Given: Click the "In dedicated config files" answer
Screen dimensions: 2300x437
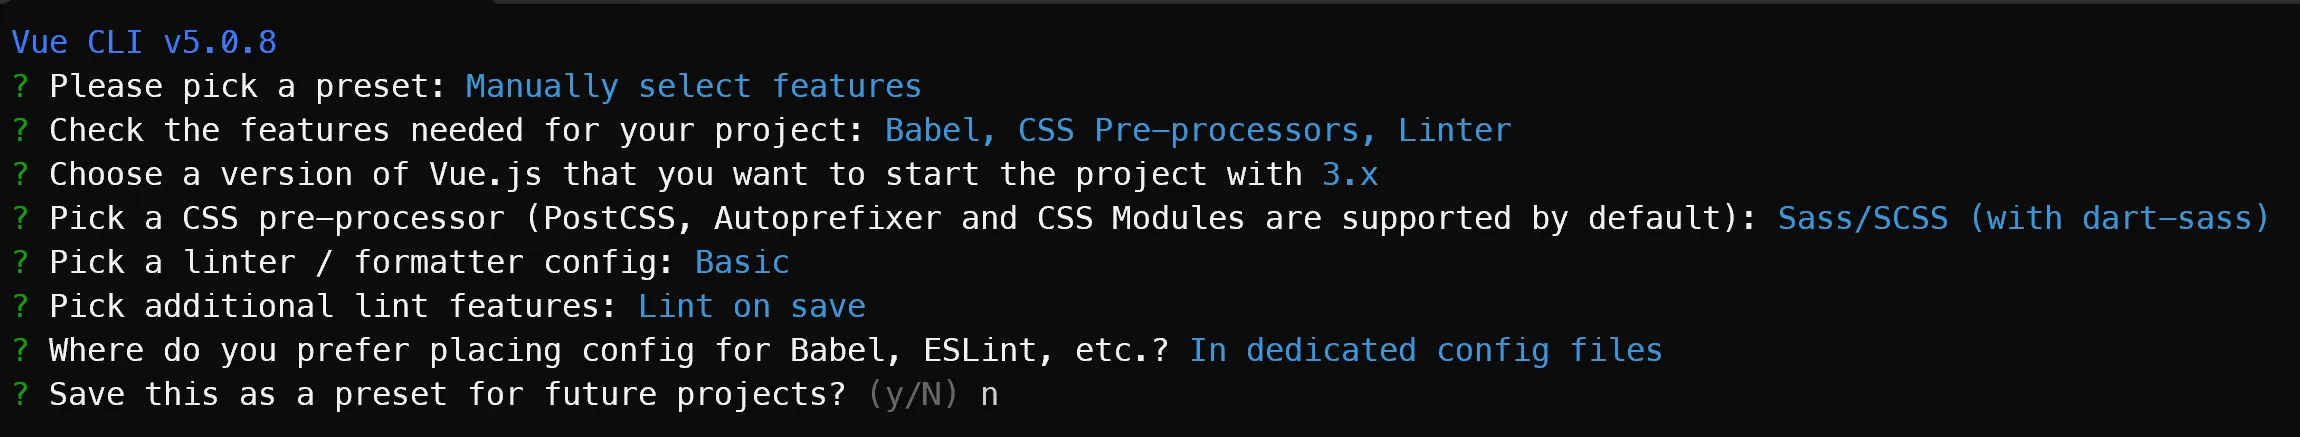Looking at the screenshot, I should [x=1425, y=350].
